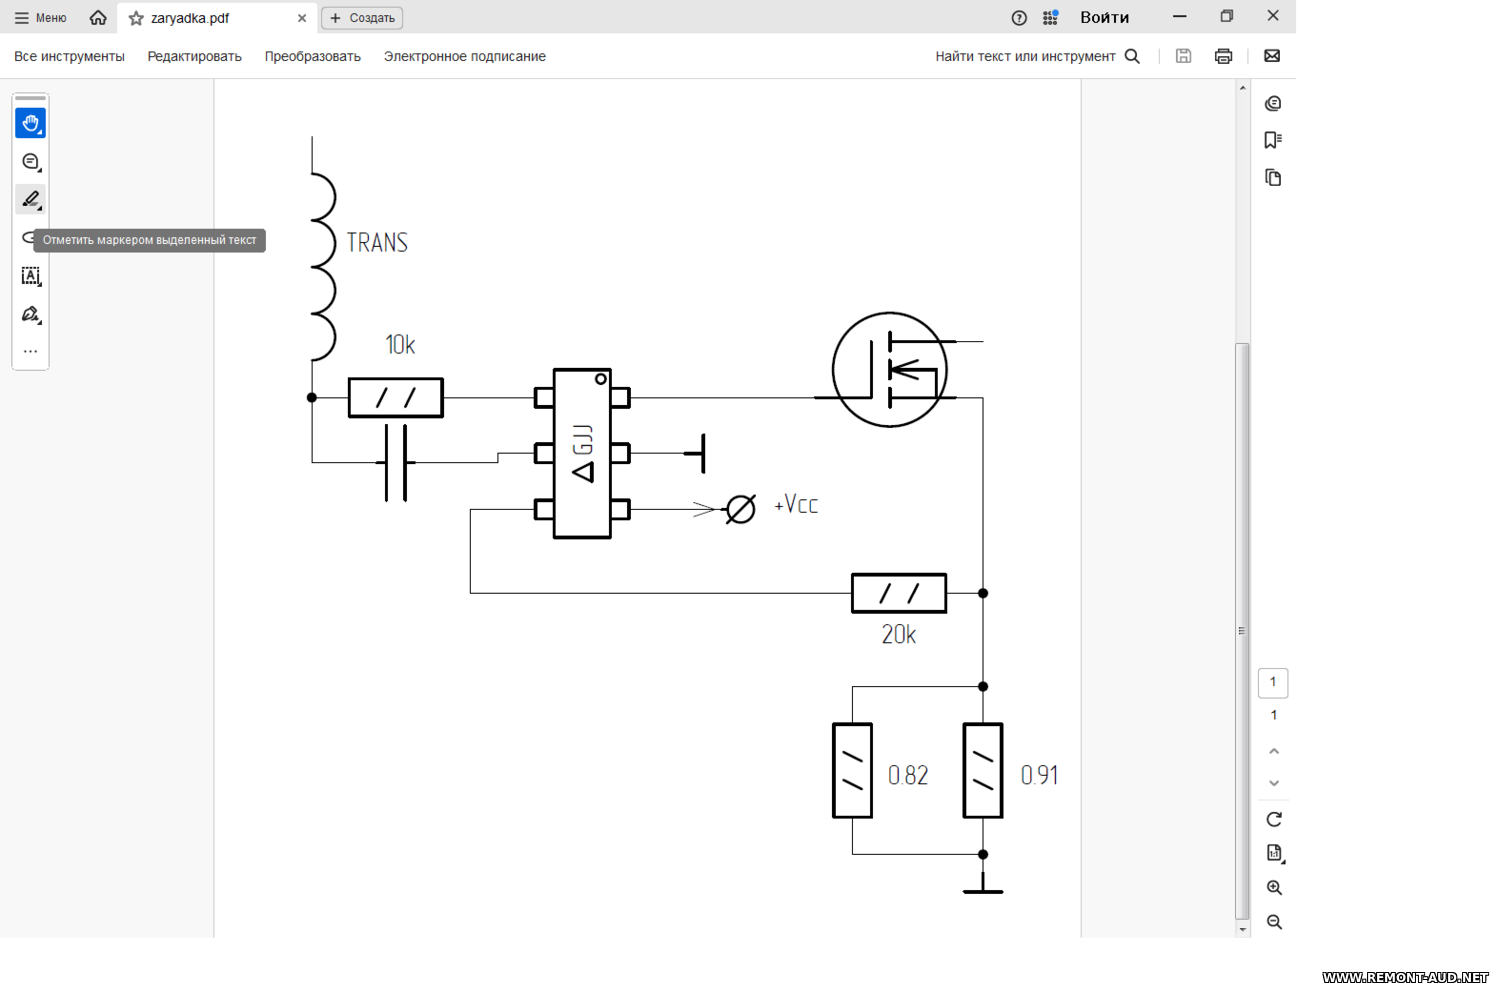Screen dimensions: 1500x993
Task: Open the fill and sign pen tool
Action: (30, 315)
